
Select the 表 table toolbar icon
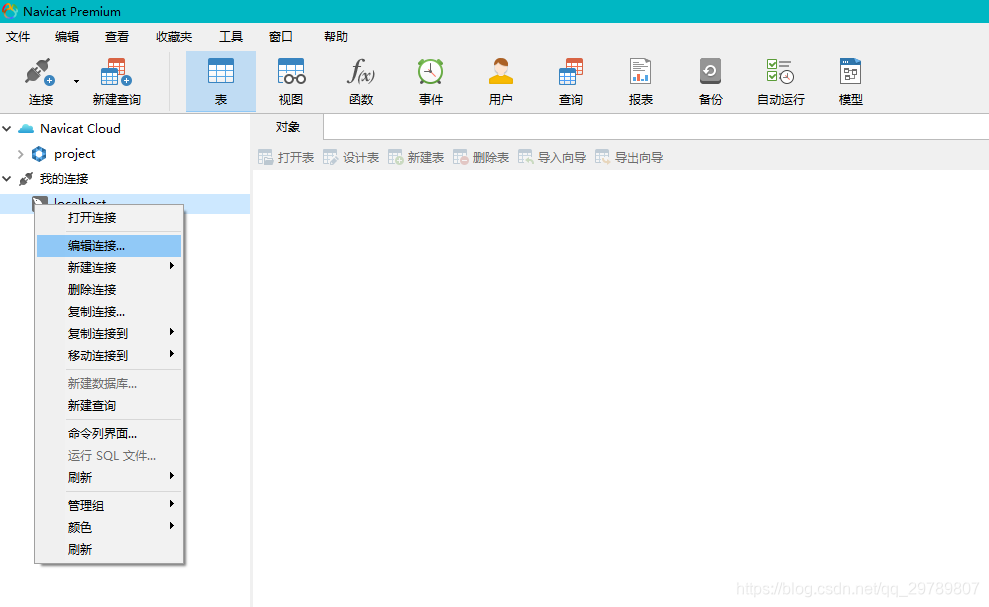(x=221, y=71)
